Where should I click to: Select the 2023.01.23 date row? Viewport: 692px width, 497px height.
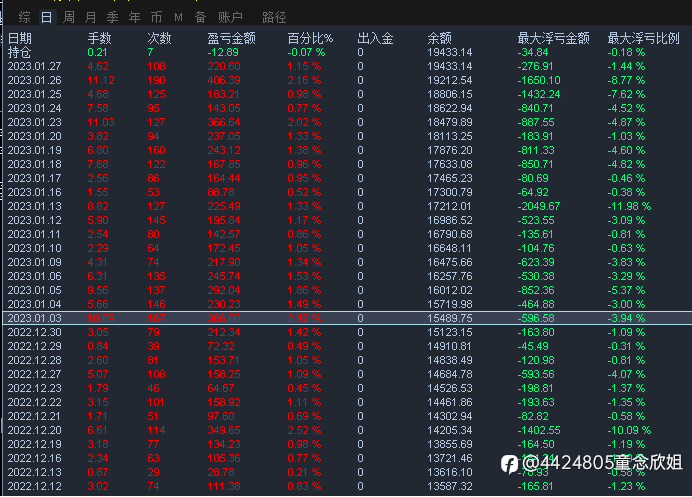(x=347, y=122)
